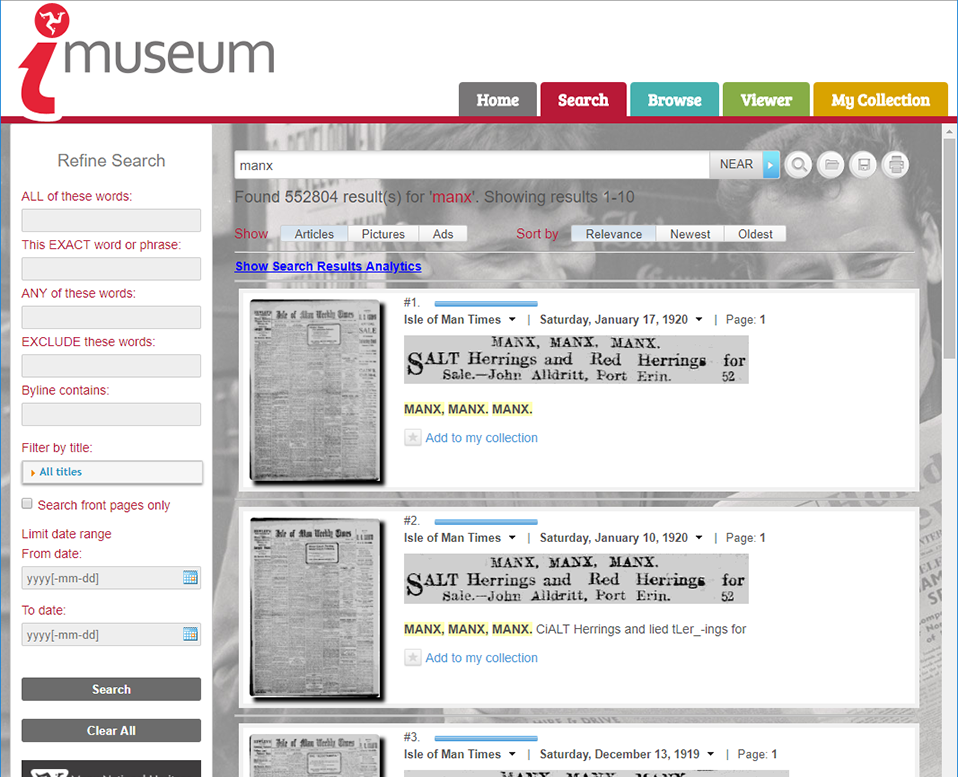Open the From date calendar picker
The image size is (958, 777).
click(x=190, y=577)
